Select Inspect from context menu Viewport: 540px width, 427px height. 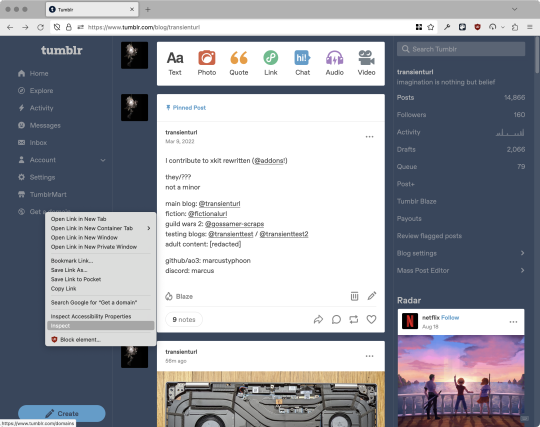point(100,325)
